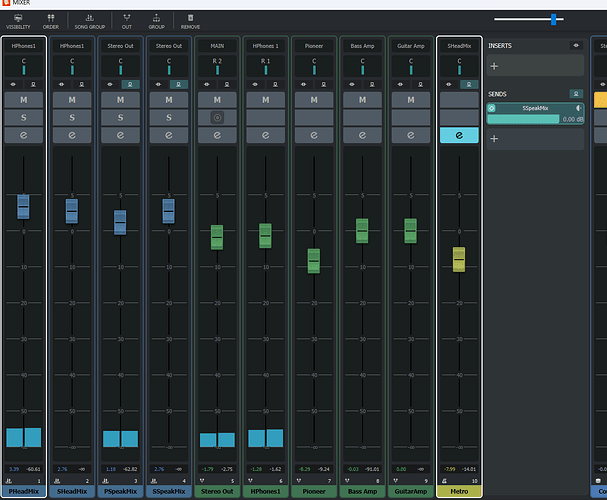Image resolution: width=607 pixels, height=500 pixels.
Task: Open the editor (e) for GuitarAmp channel
Action: point(411,135)
